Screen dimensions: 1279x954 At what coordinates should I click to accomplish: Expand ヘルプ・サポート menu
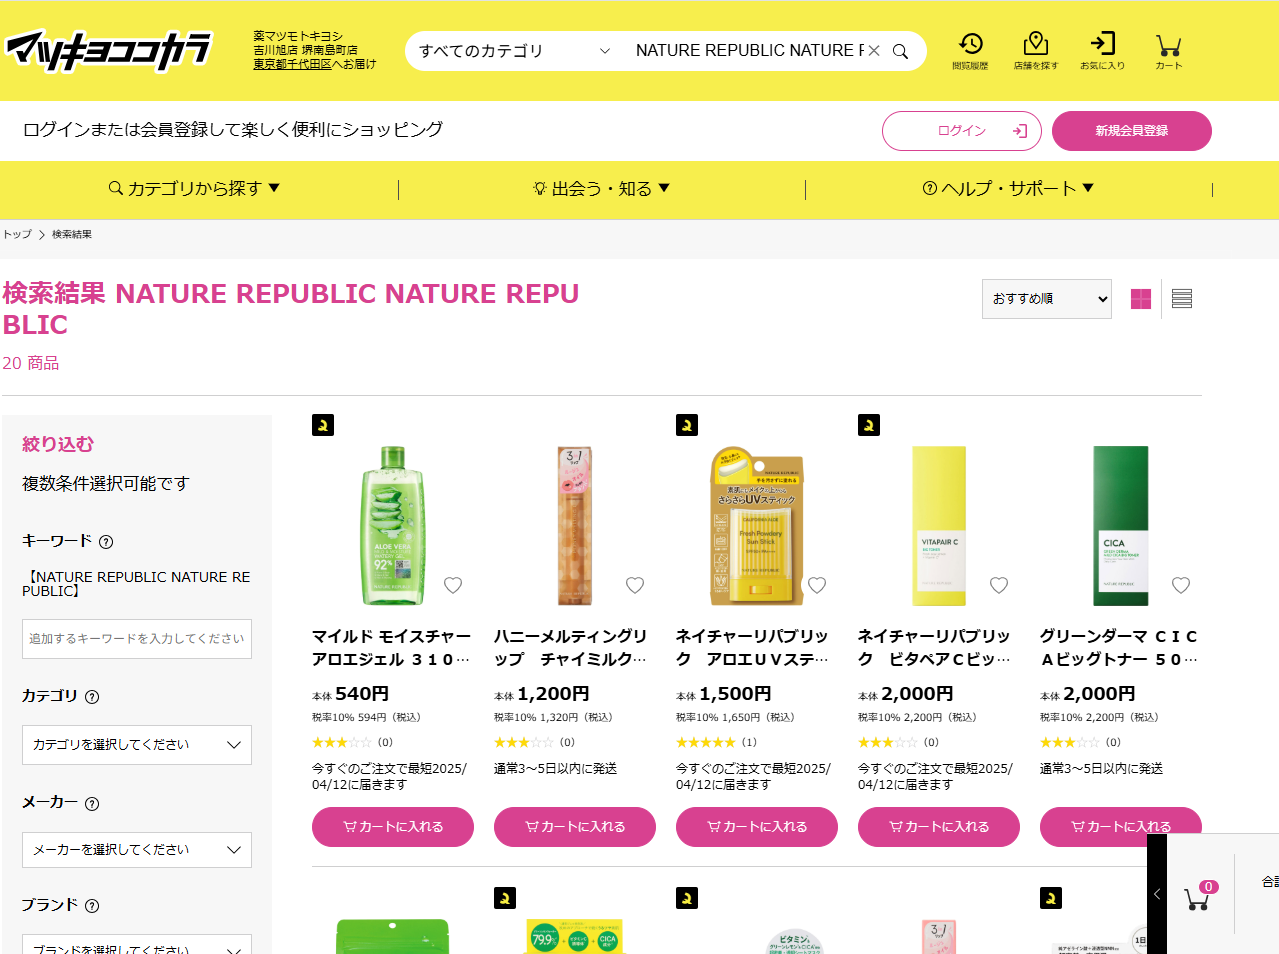pyautogui.click(x=1008, y=188)
